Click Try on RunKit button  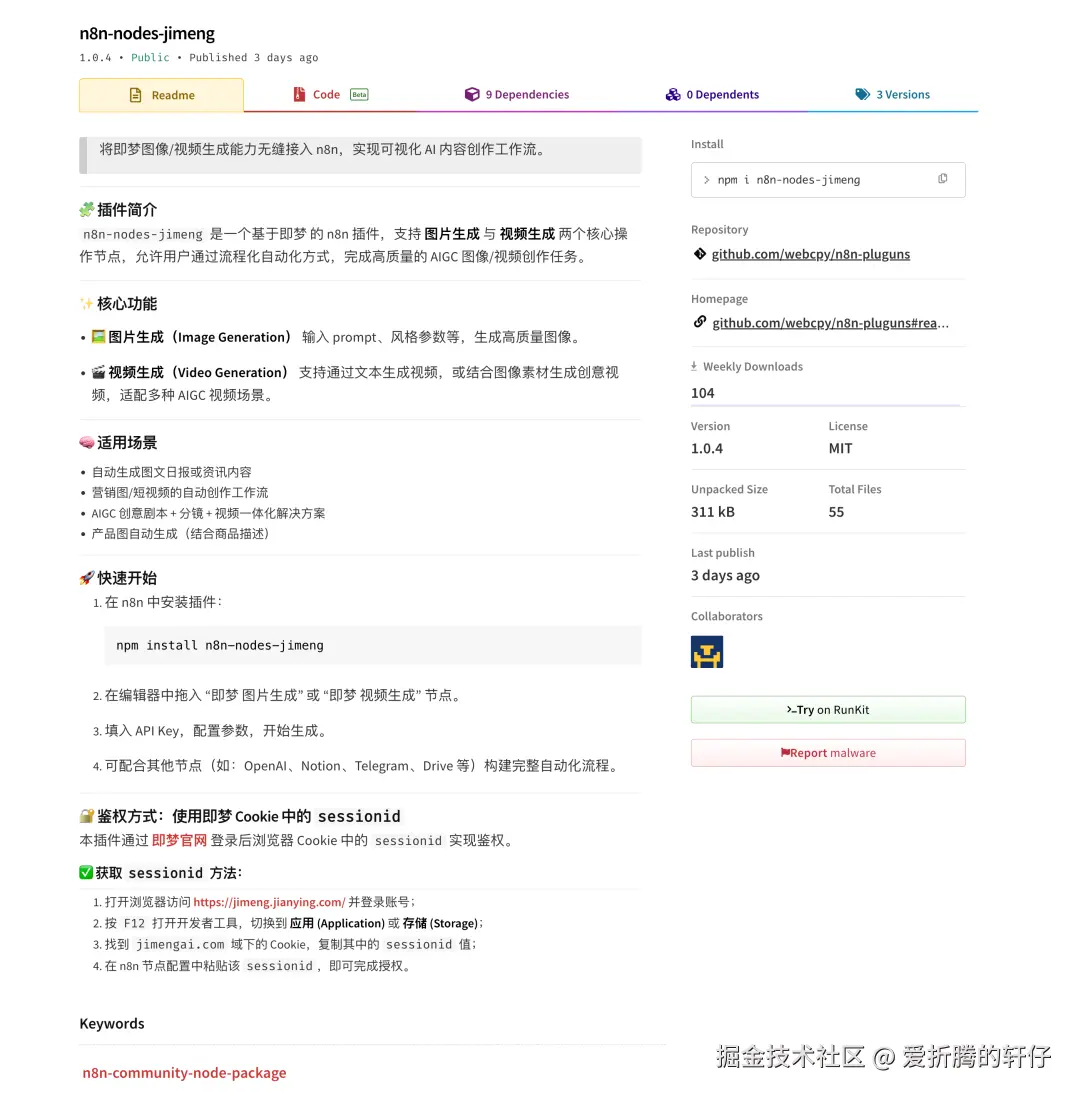click(828, 709)
